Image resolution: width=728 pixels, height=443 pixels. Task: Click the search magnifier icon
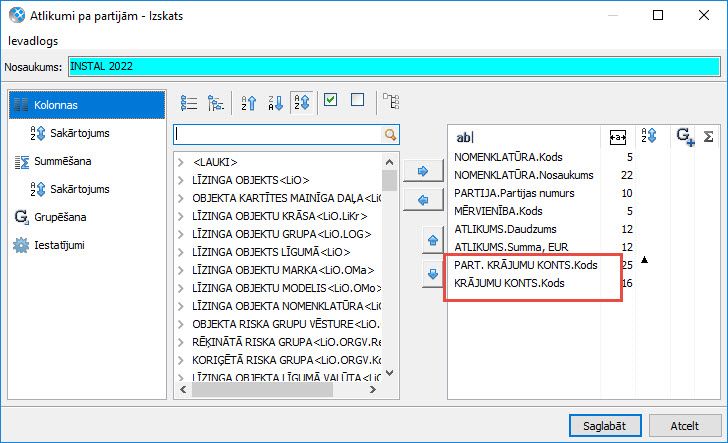click(390, 135)
